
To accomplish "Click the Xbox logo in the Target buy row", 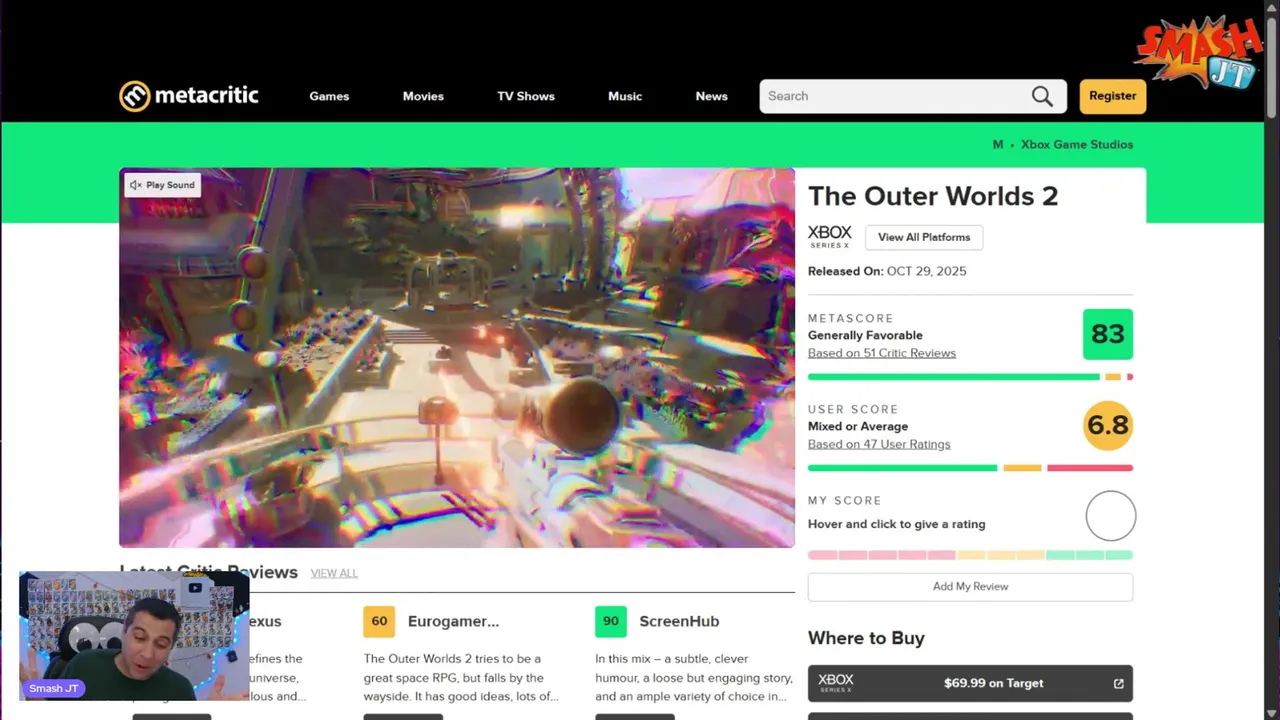I will click(836, 683).
